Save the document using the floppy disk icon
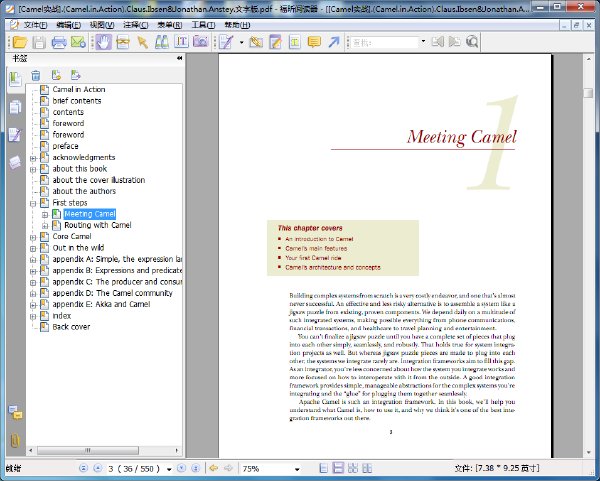 tap(39, 42)
